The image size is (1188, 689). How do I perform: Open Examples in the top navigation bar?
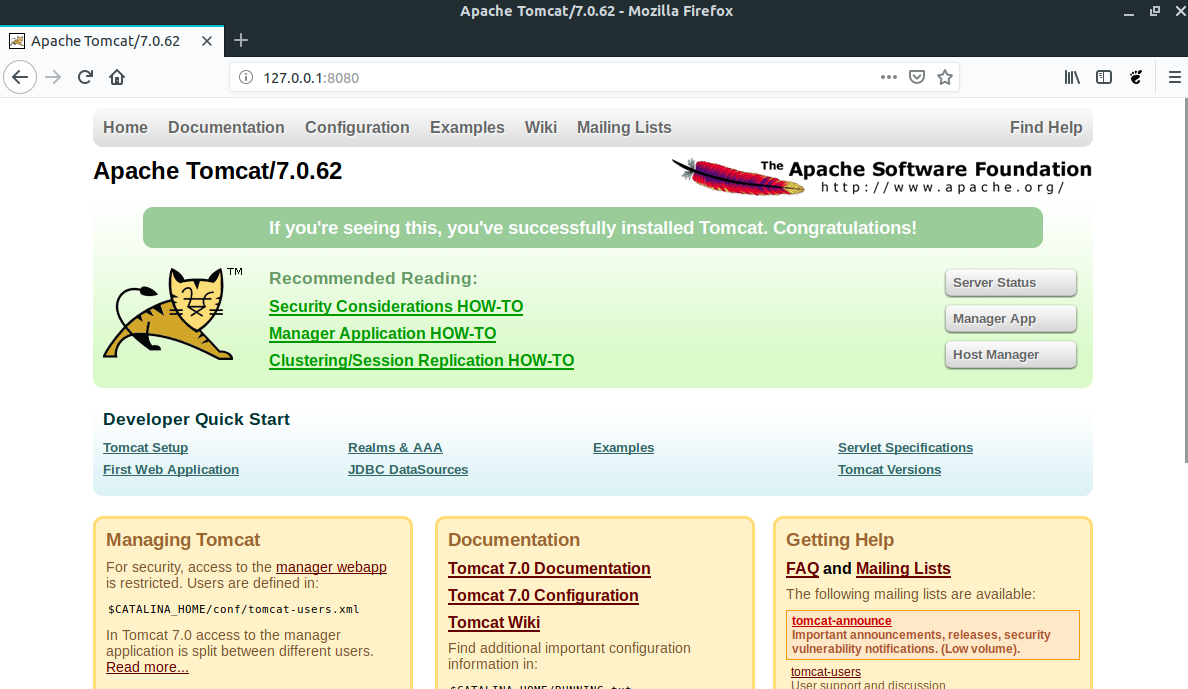(x=467, y=127)
